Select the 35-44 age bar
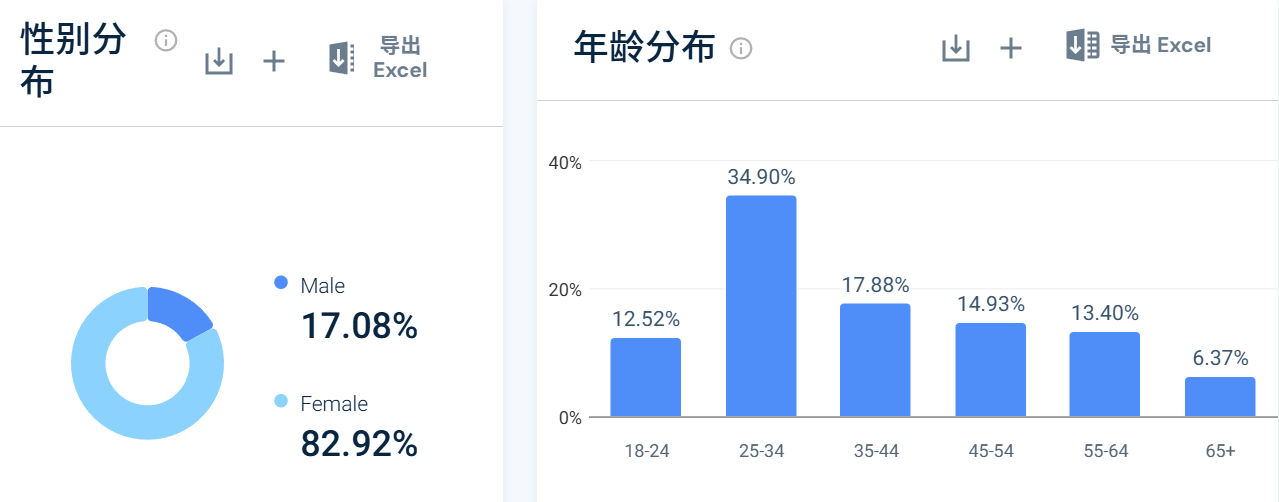This screenshot has height=502, width=1279. 875,360
